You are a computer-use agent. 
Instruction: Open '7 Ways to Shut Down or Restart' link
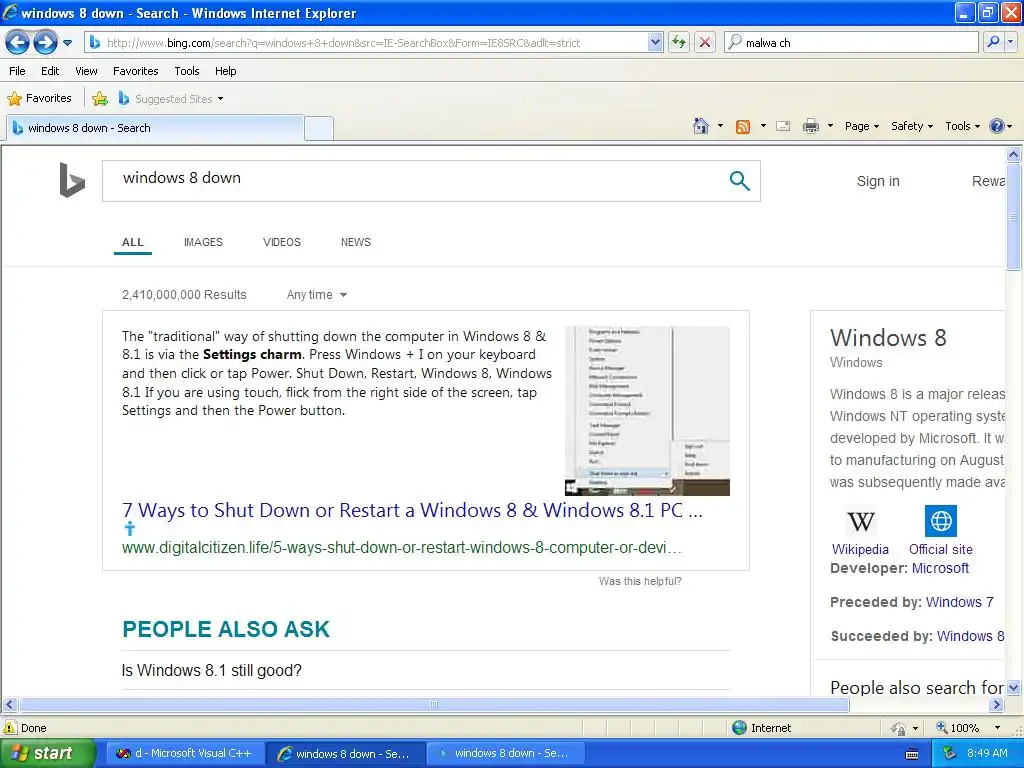(412, 510)
